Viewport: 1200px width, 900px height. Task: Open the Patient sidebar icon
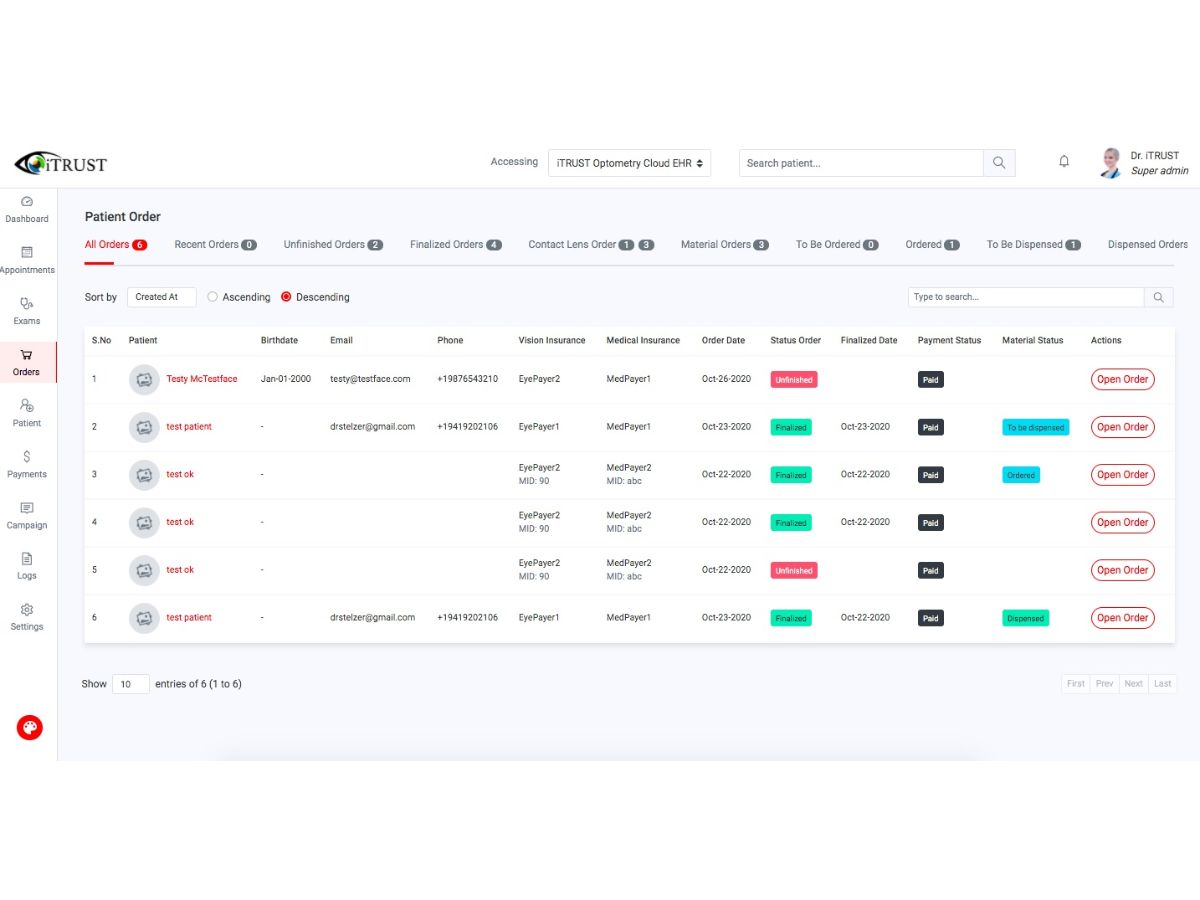(x=27, y=405)
